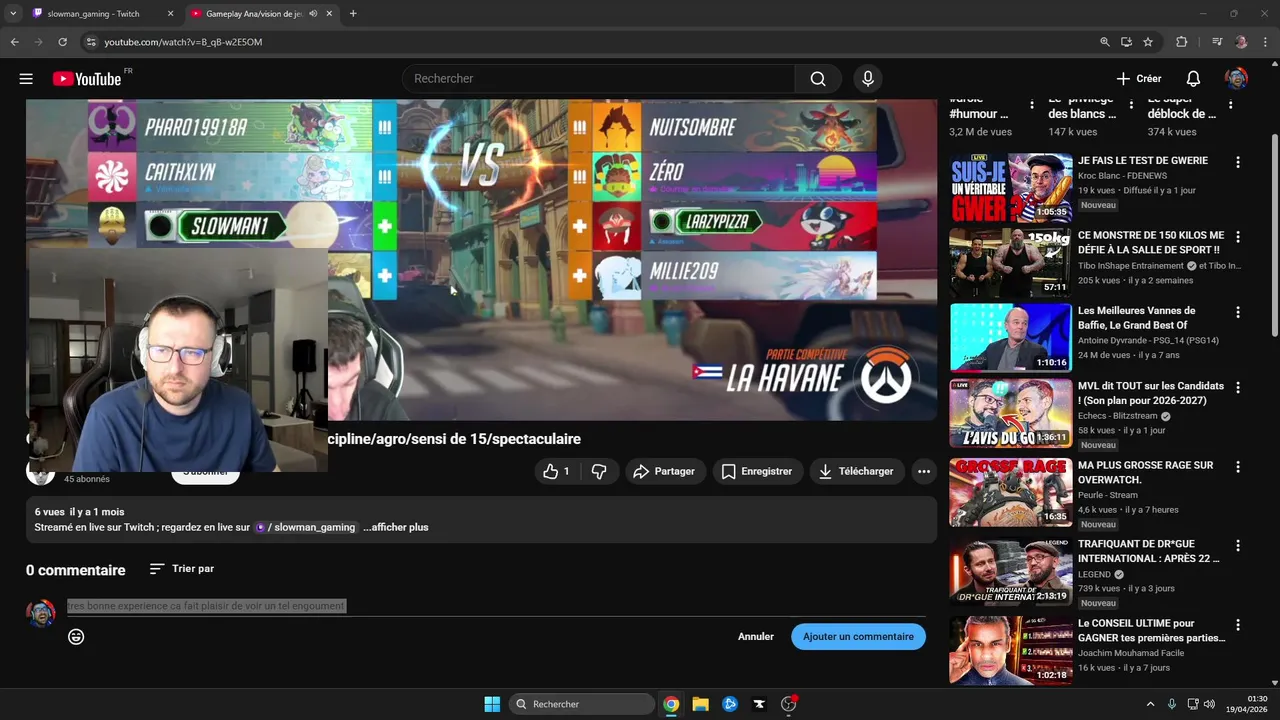Open Chrome three-dot menu

pos(1265,42)
